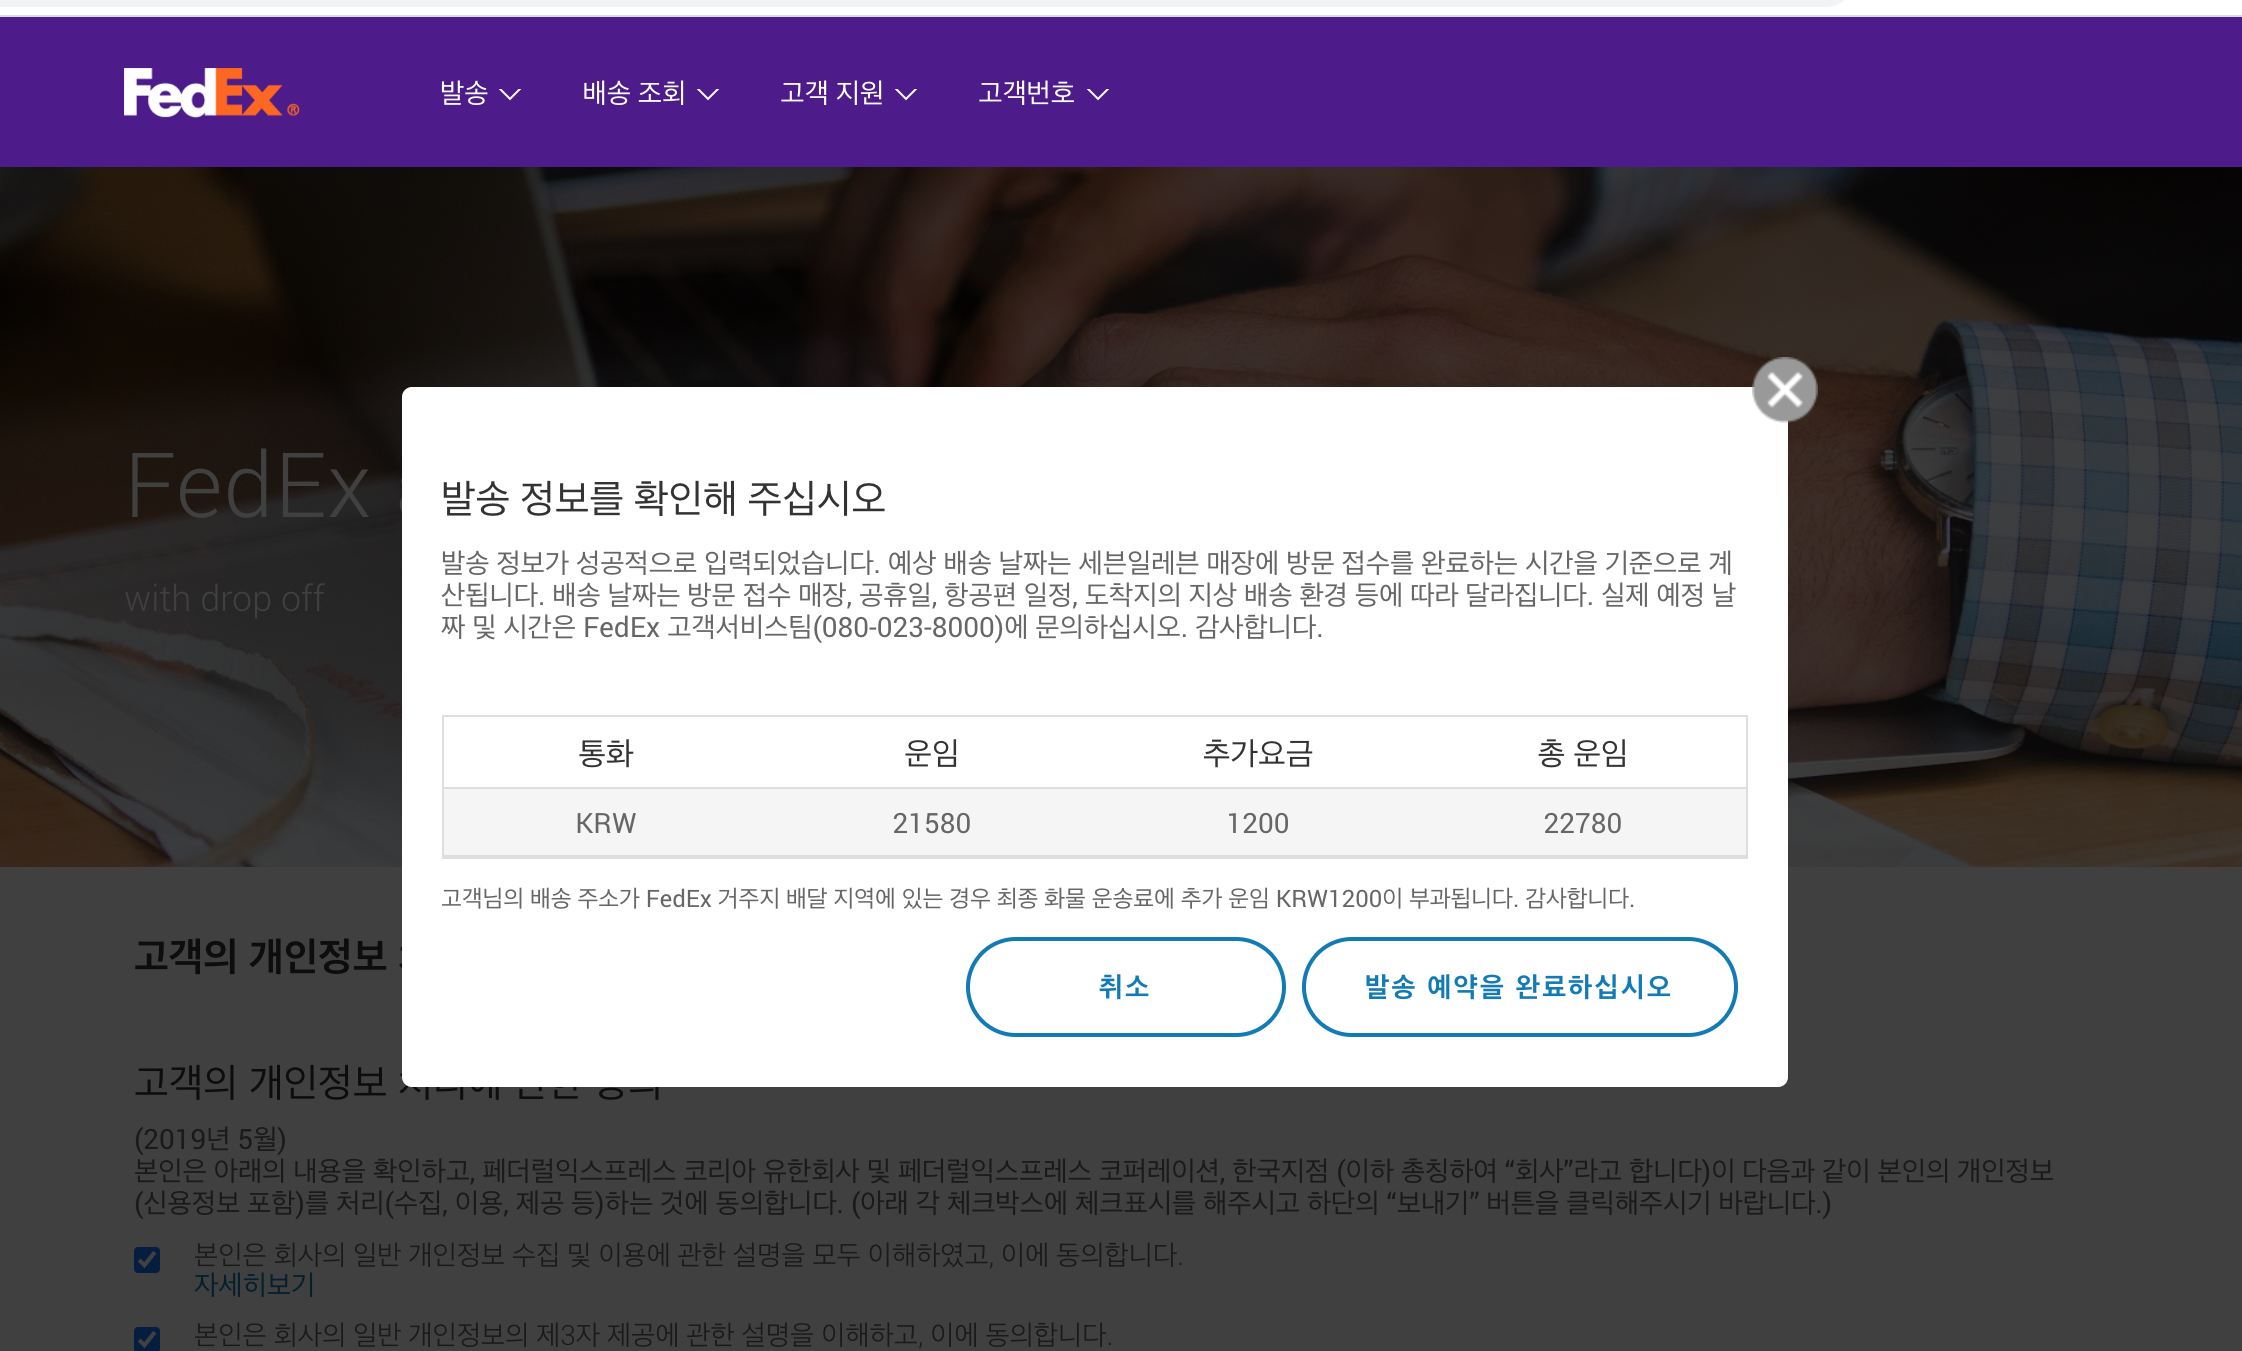Toggle the third-party provision consent checkbox

click(147, 1338)
